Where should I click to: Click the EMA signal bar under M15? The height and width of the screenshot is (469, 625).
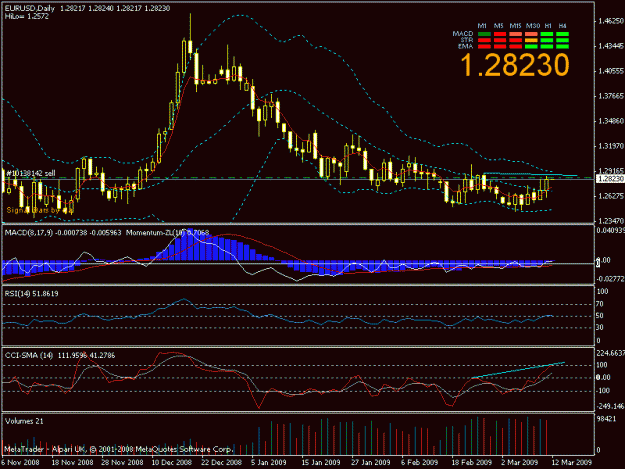(515, 47)
